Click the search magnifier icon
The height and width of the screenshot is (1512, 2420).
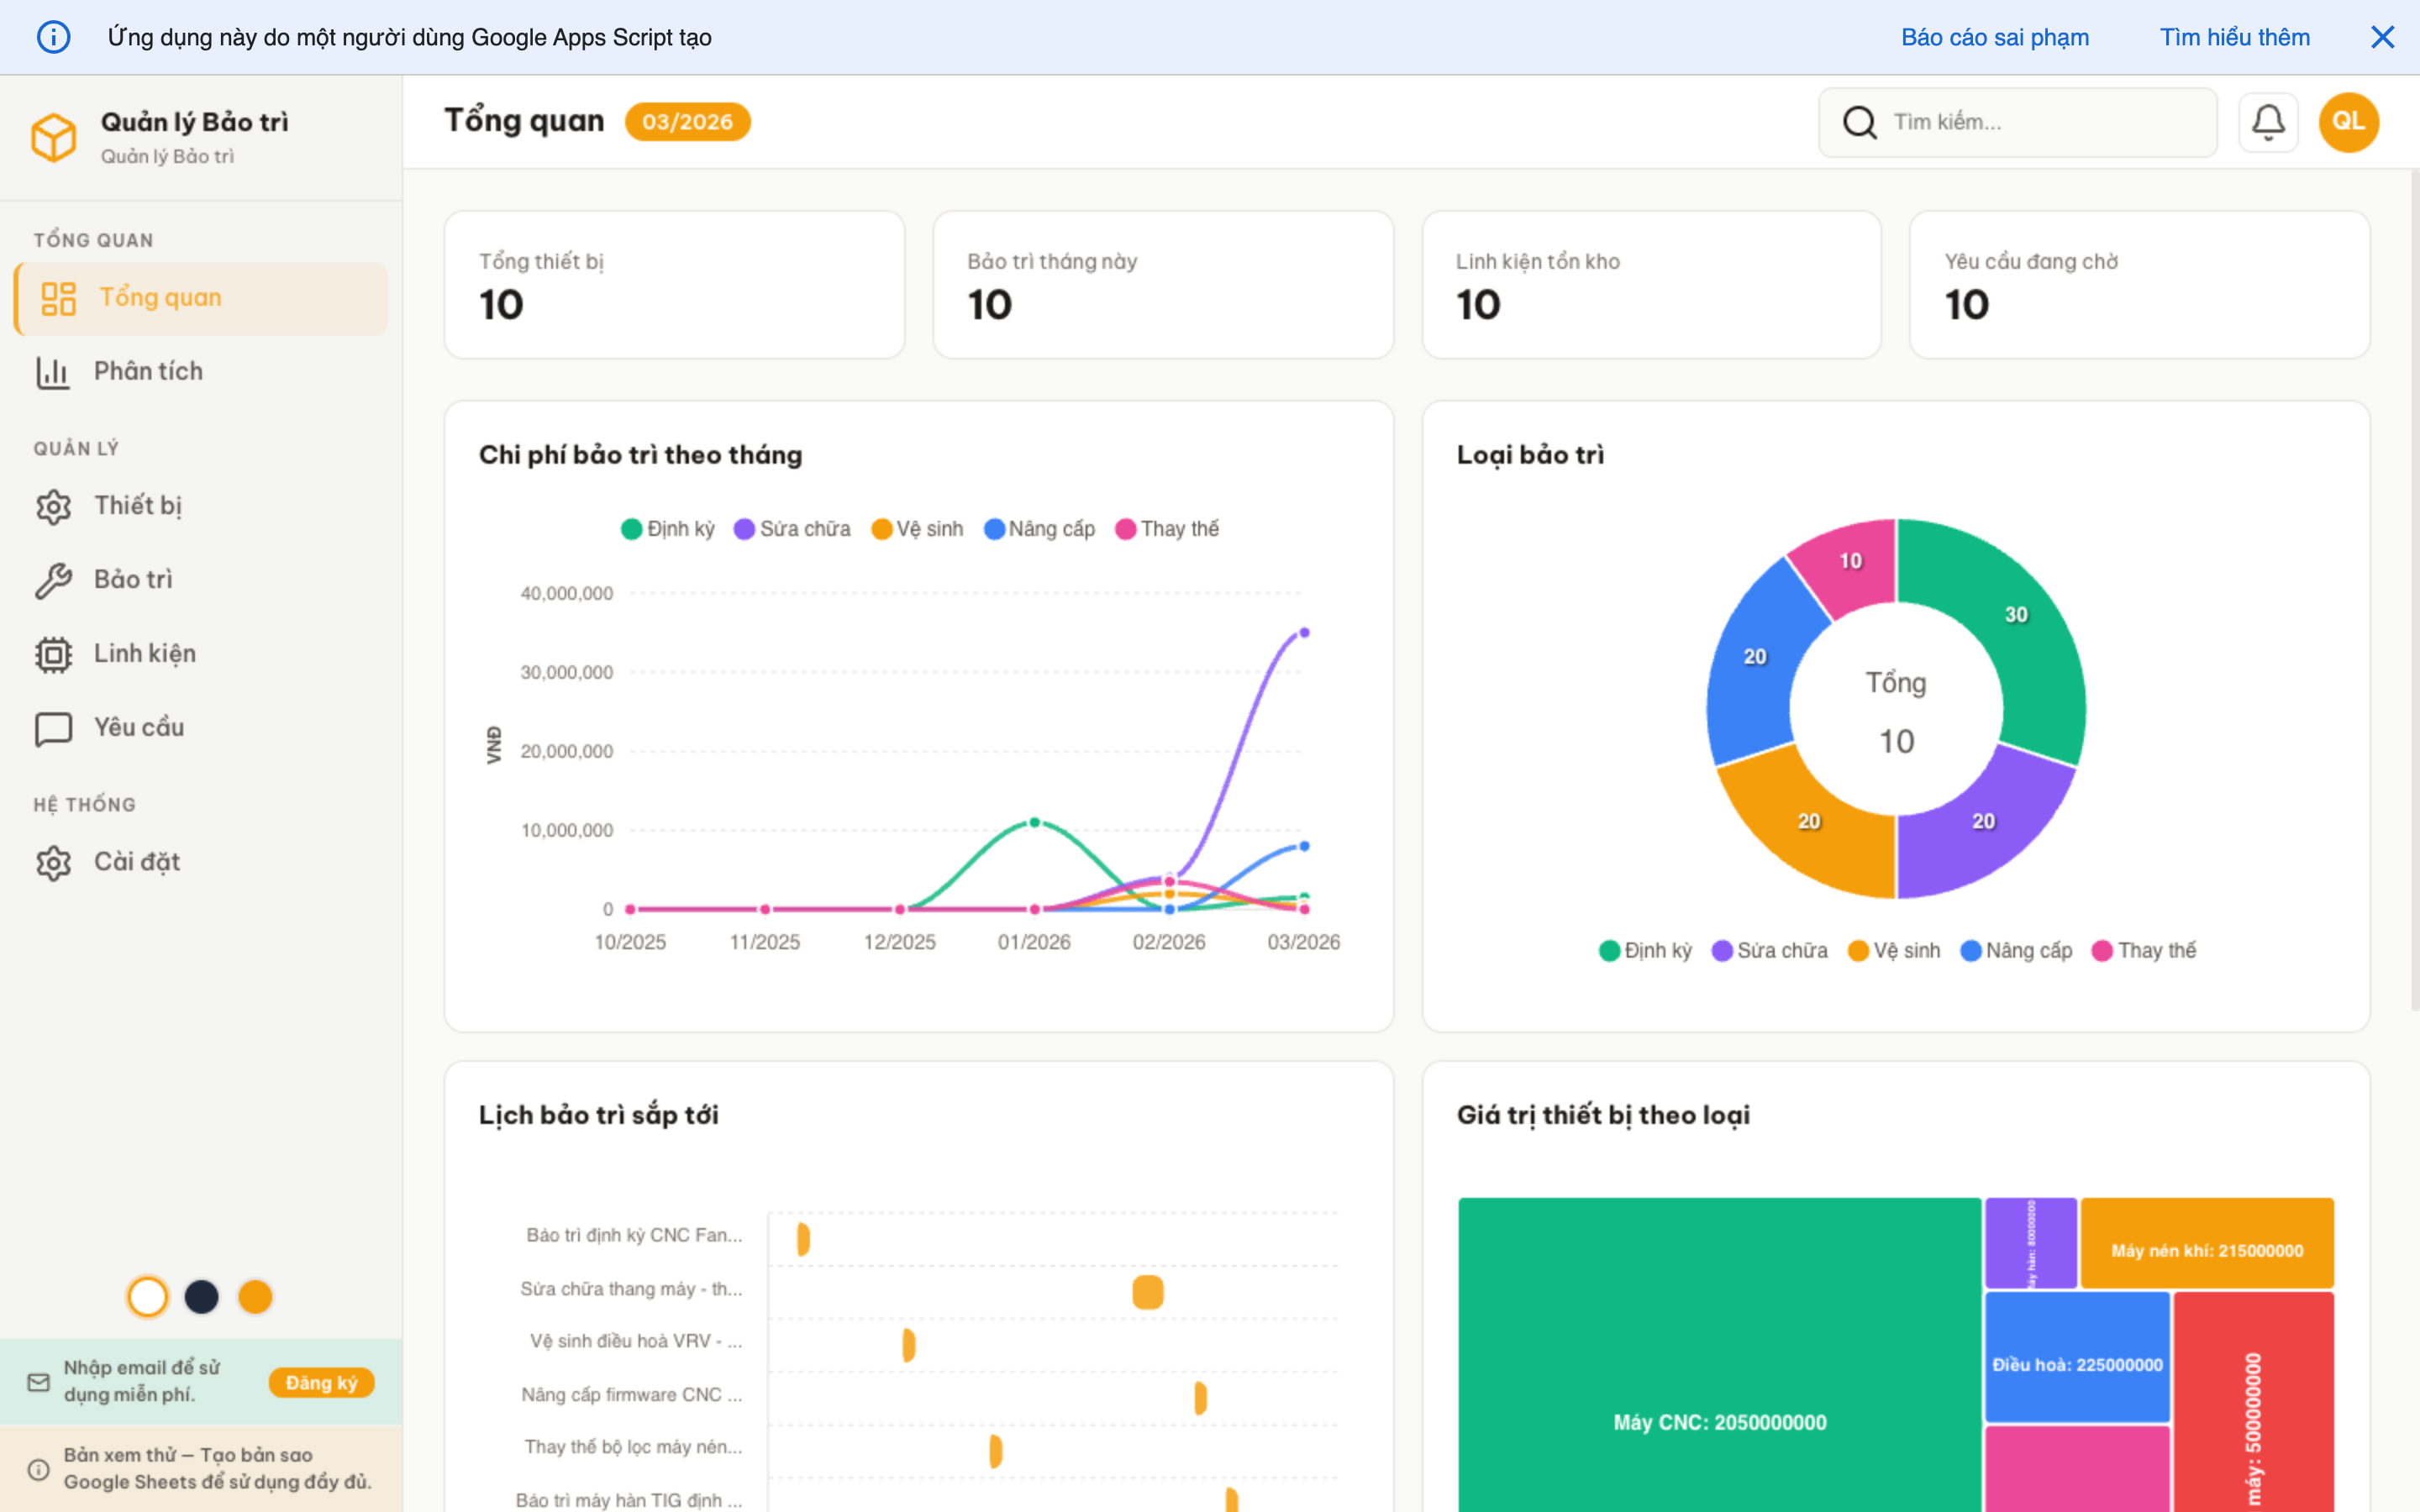1859,122
